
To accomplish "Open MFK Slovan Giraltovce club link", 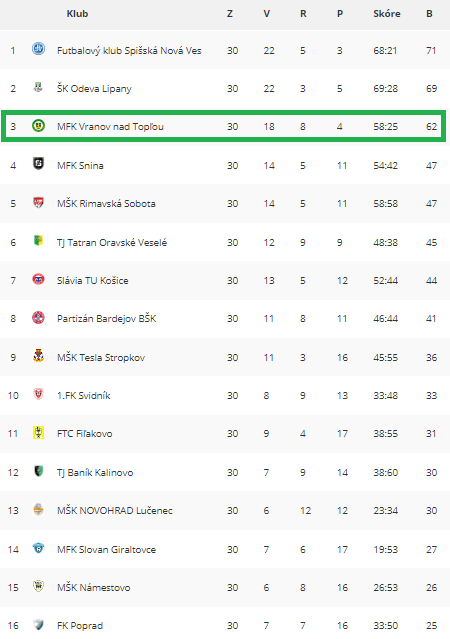I will click(x=106, y=549).
